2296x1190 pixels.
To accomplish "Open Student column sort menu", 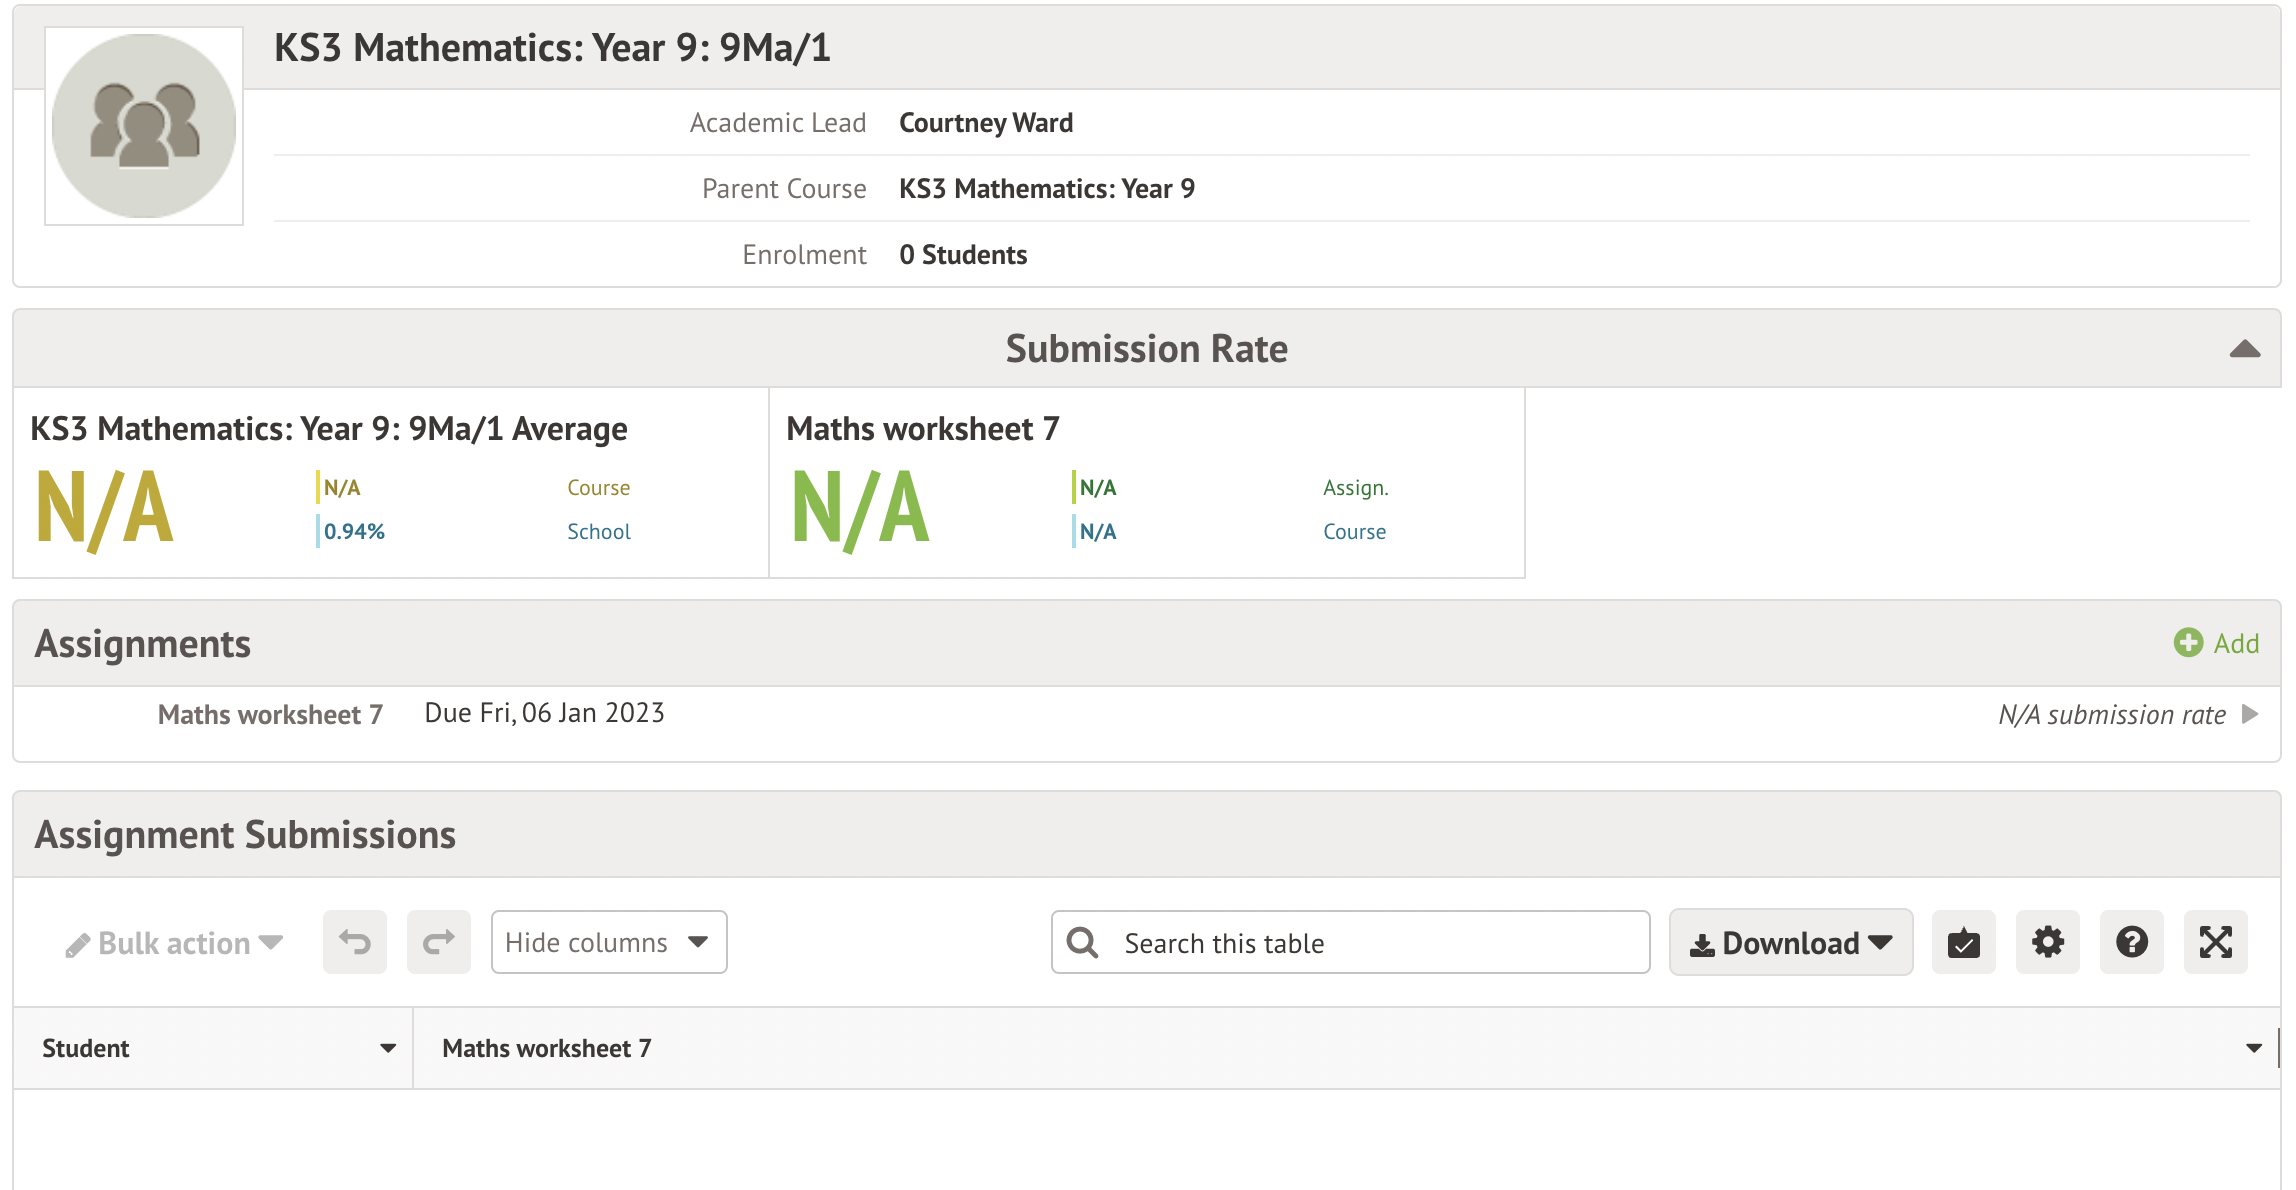I will pyautogui.click(x=388, y=1048).
